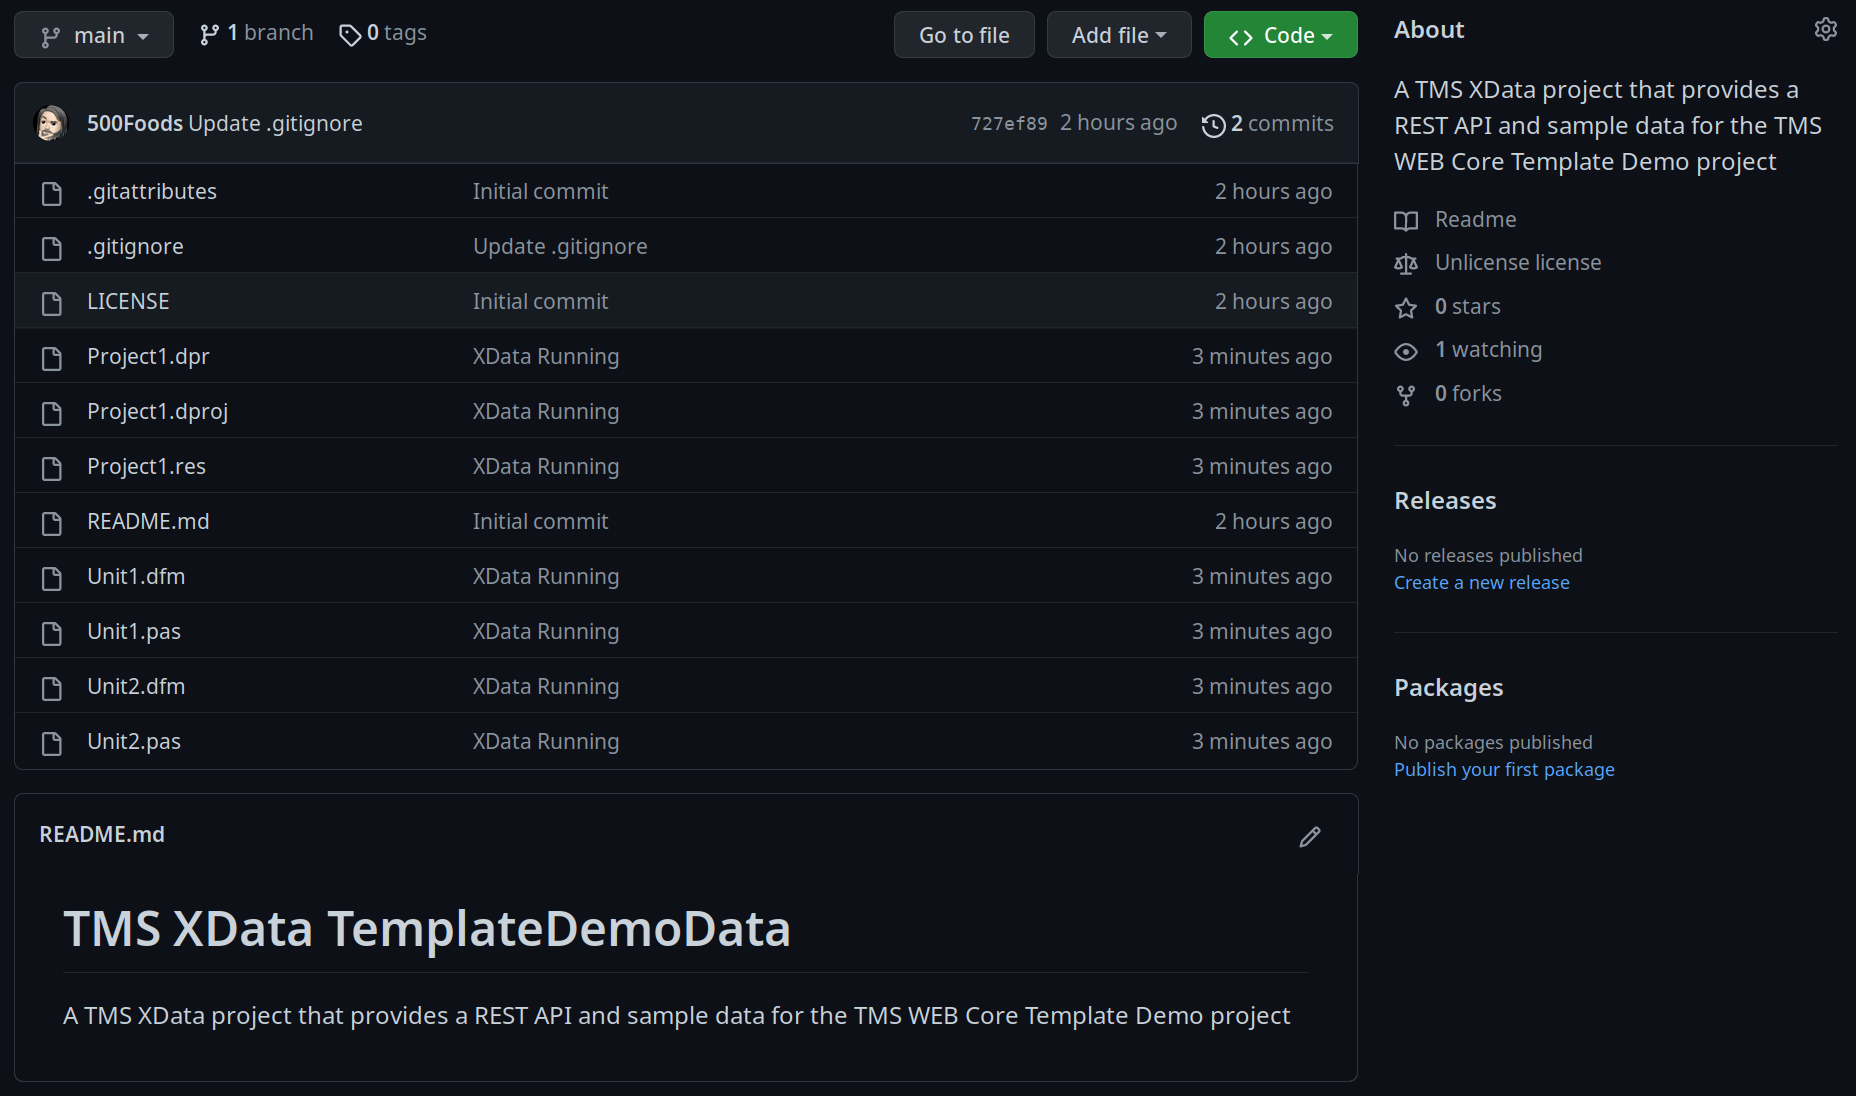View the 0 stars link
The image size is (1856, 1096).
pyautogui.click(x=1468, y=306)
